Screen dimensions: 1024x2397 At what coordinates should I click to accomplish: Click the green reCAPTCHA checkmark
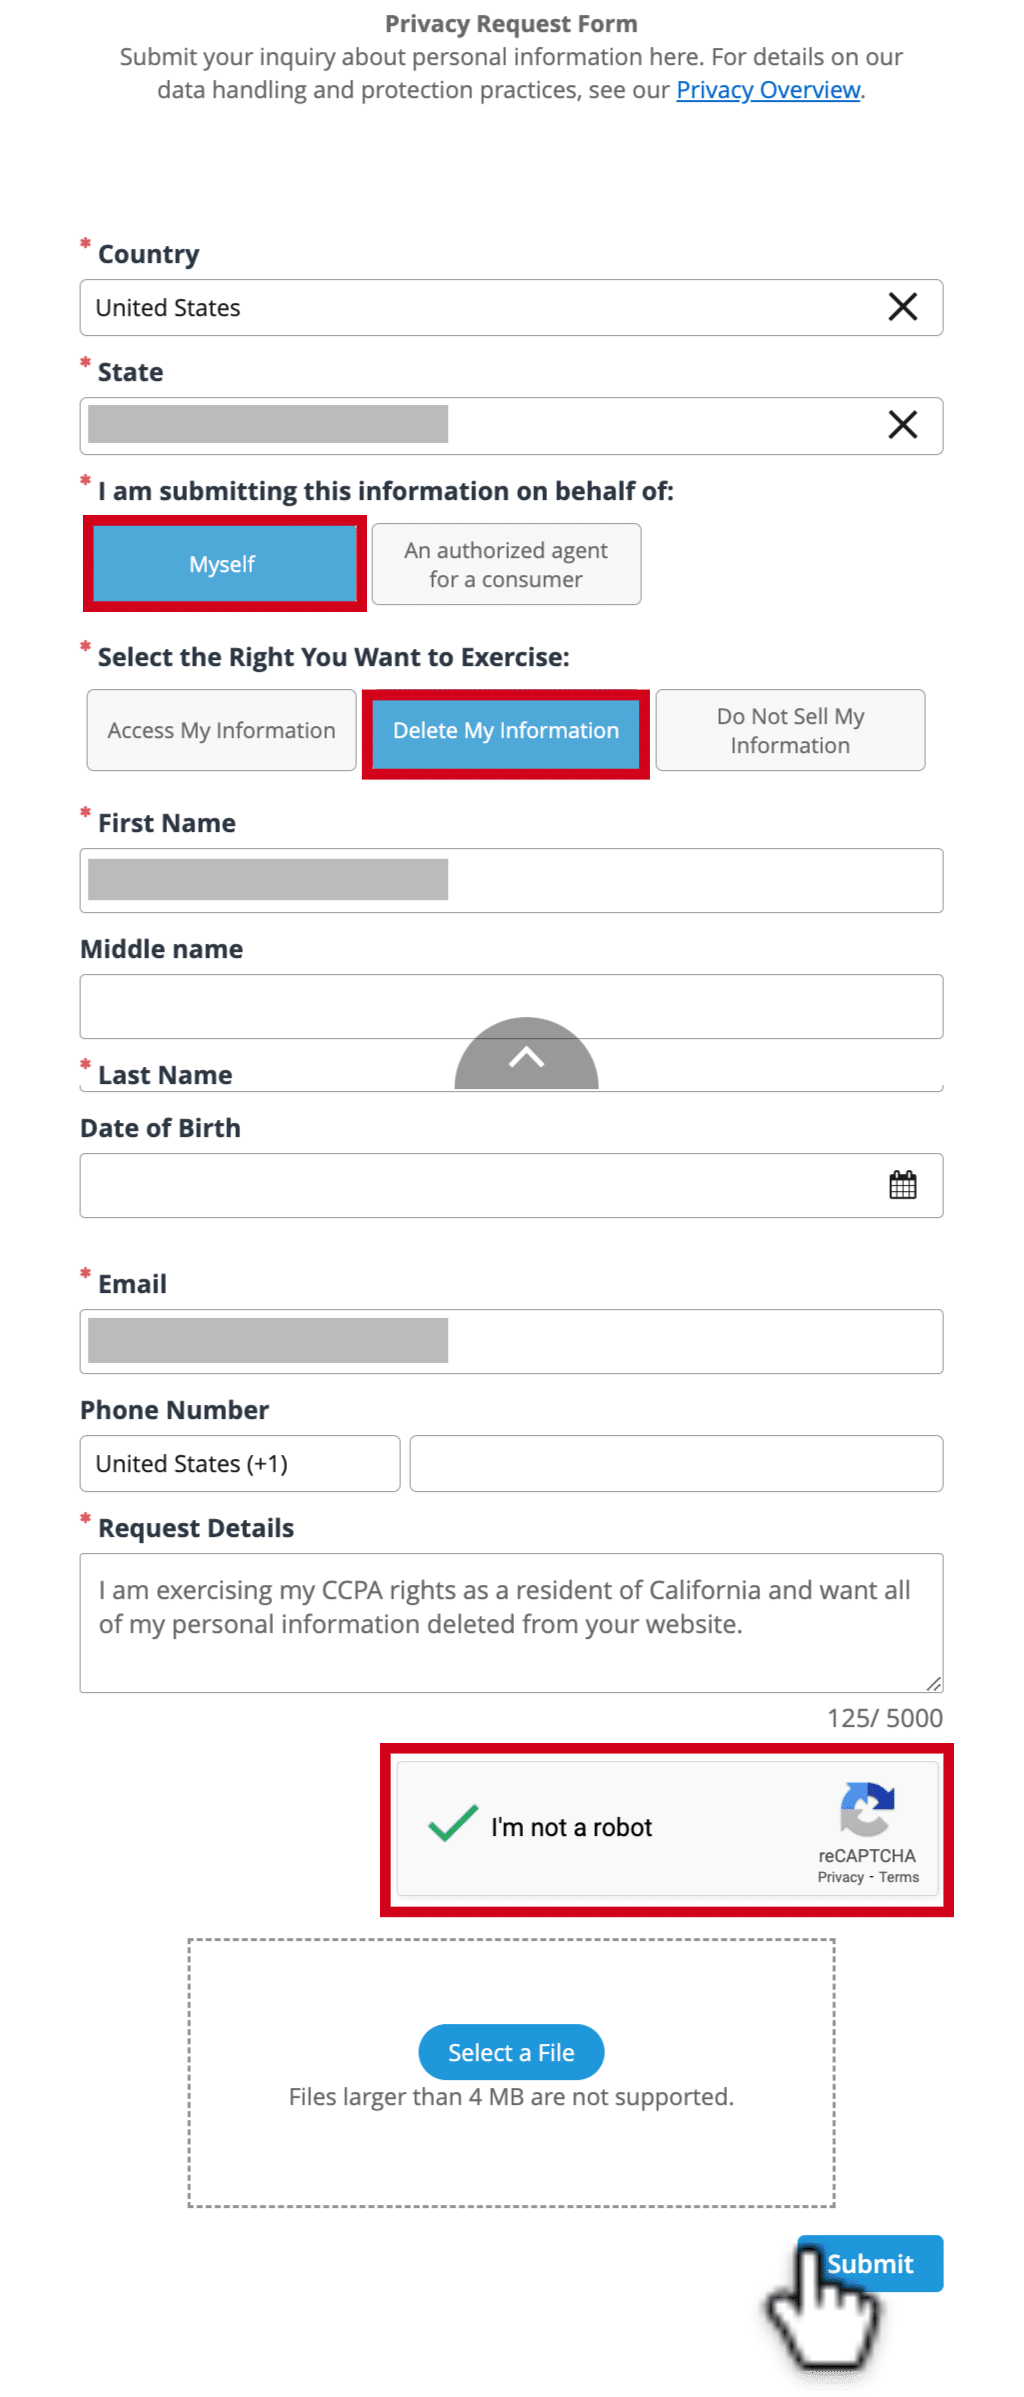453,1824
